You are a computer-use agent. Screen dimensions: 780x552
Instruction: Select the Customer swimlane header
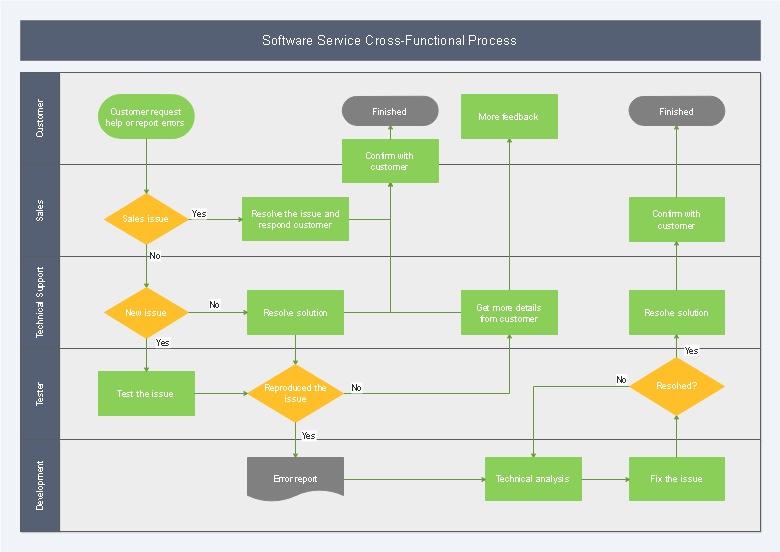coord(40,117)
